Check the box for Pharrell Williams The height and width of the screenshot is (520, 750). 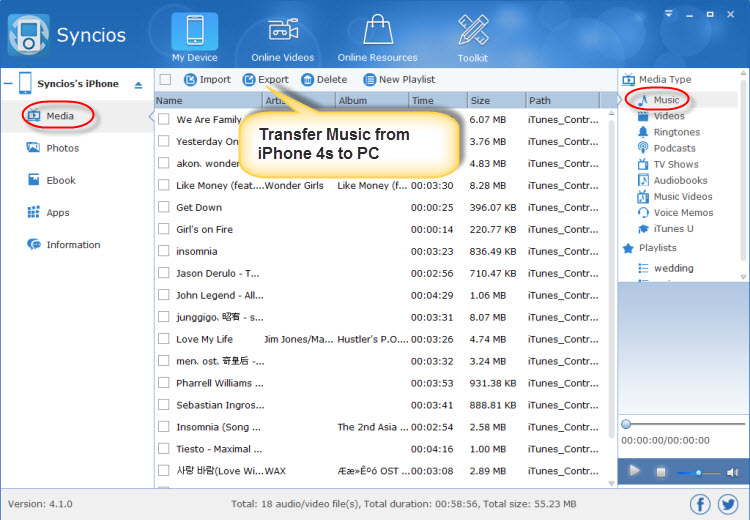point(164,383)
